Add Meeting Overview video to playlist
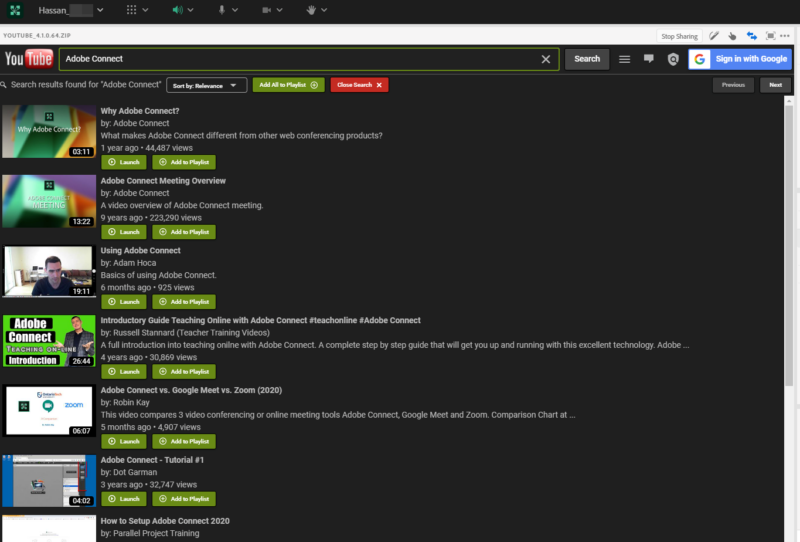The image size is (800, 542). tap(184, 232)
